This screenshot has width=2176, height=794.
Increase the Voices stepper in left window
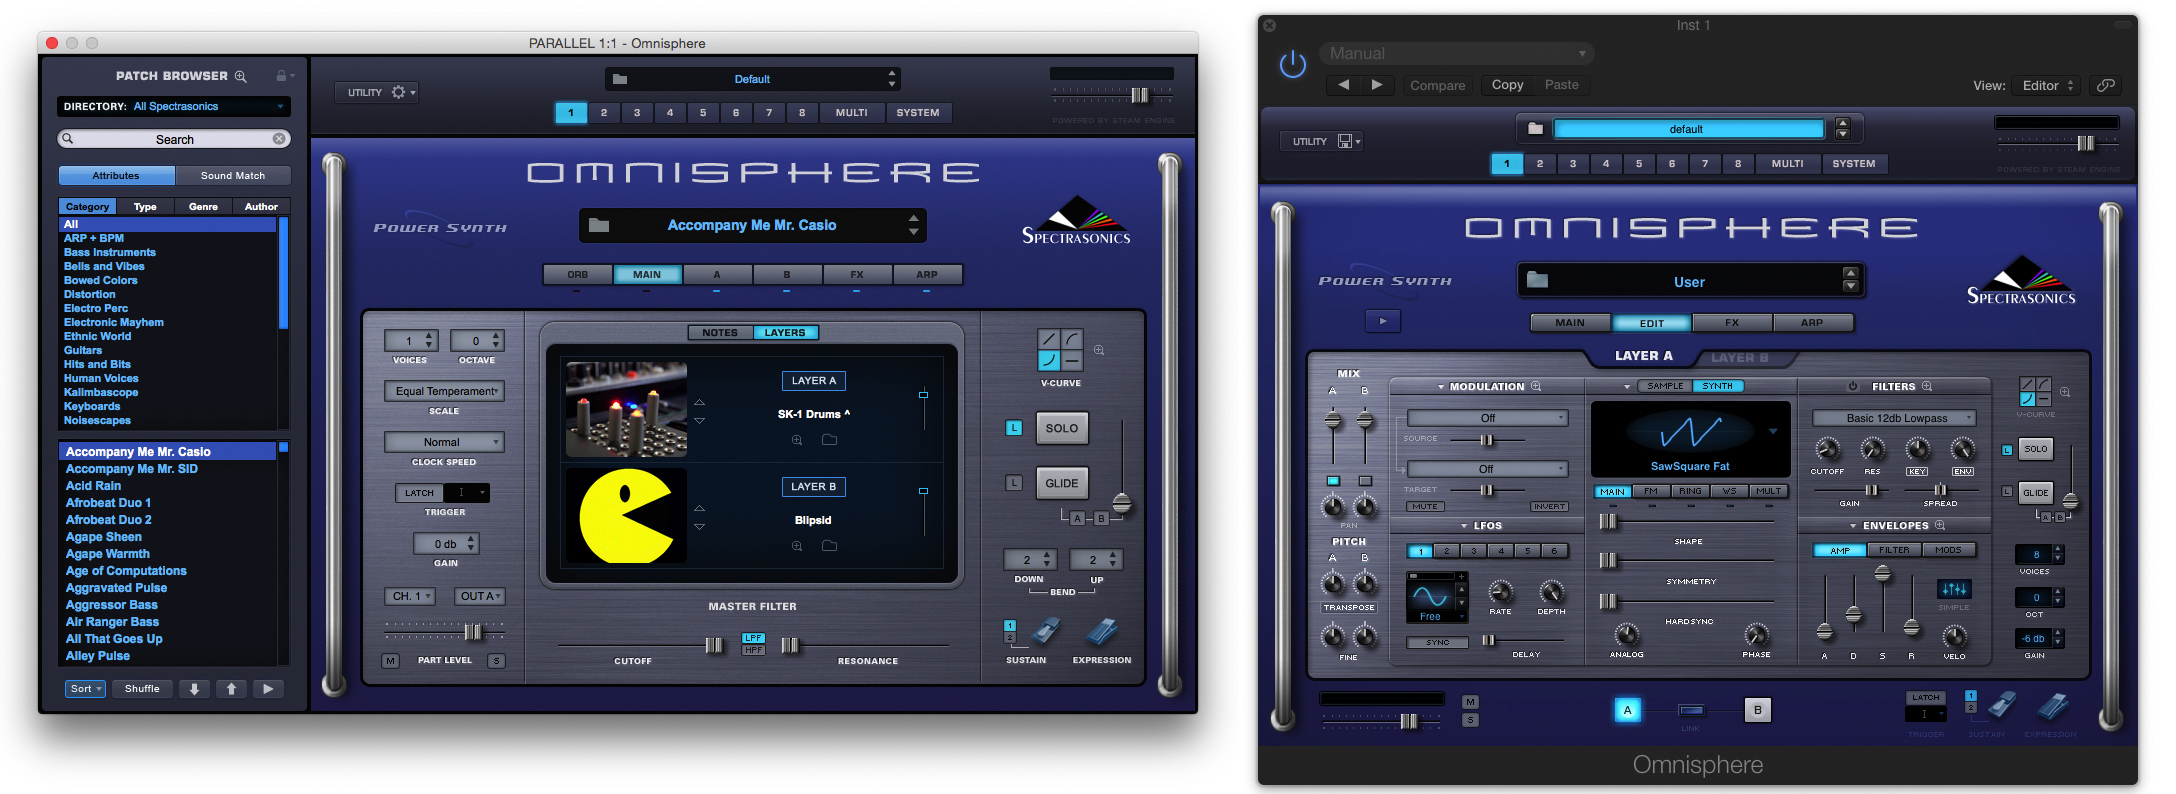pos(429,336)
